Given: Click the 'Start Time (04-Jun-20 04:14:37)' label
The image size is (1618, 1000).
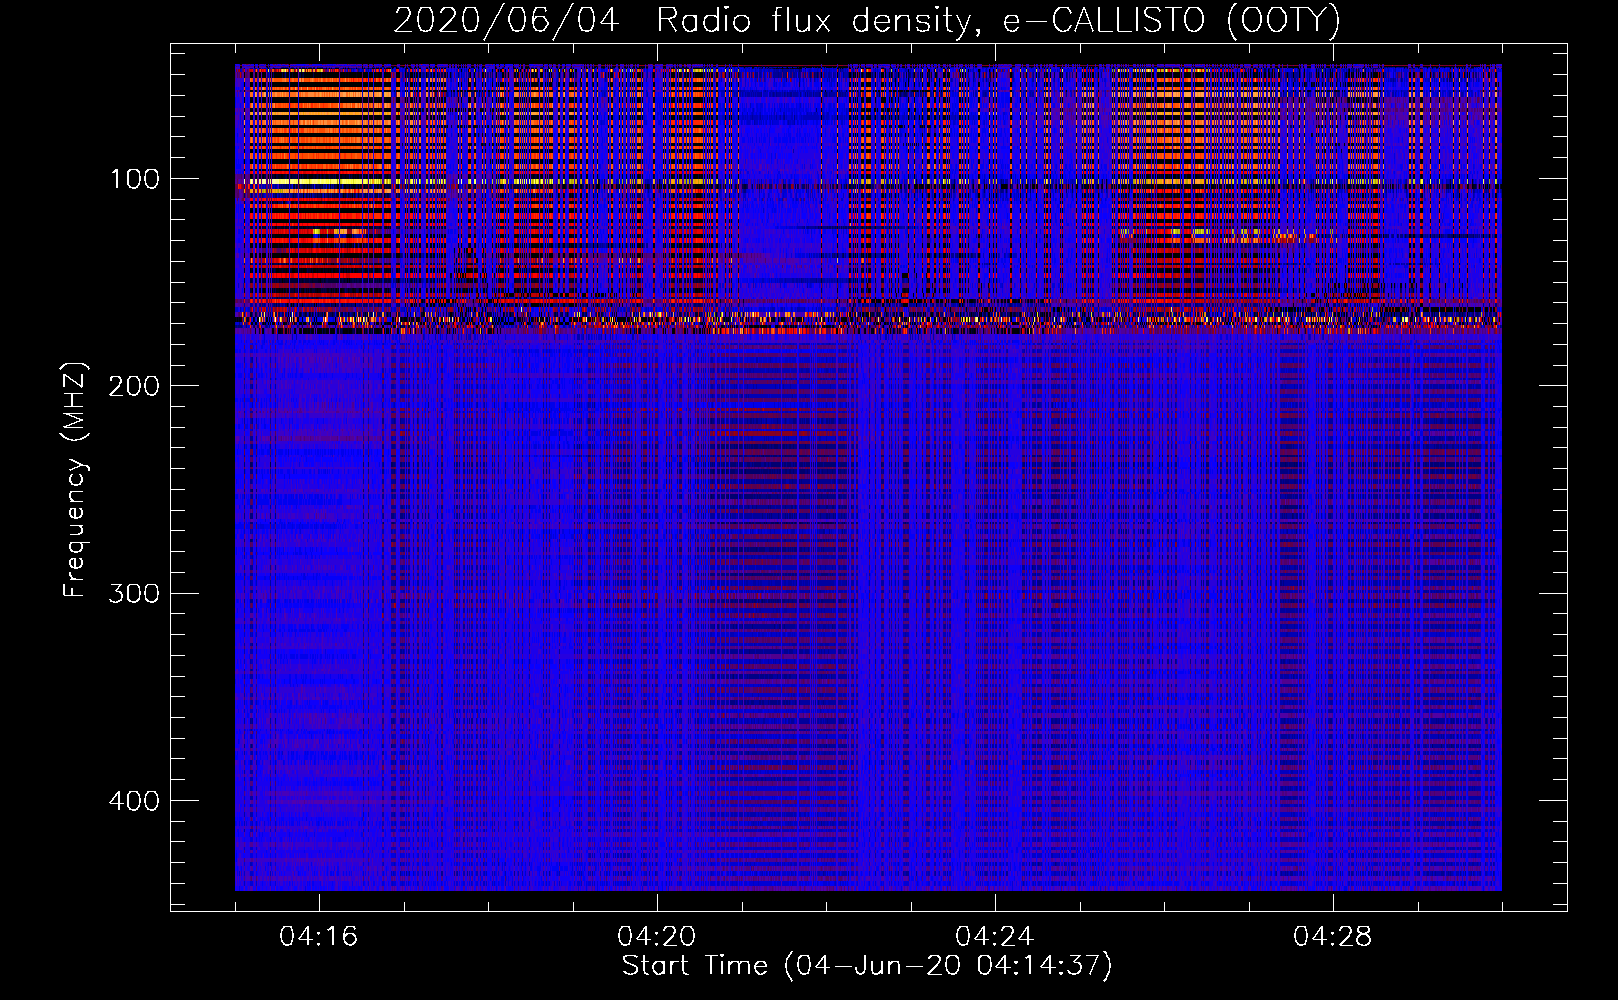Looking at the screenshot, I should point(867,966).
